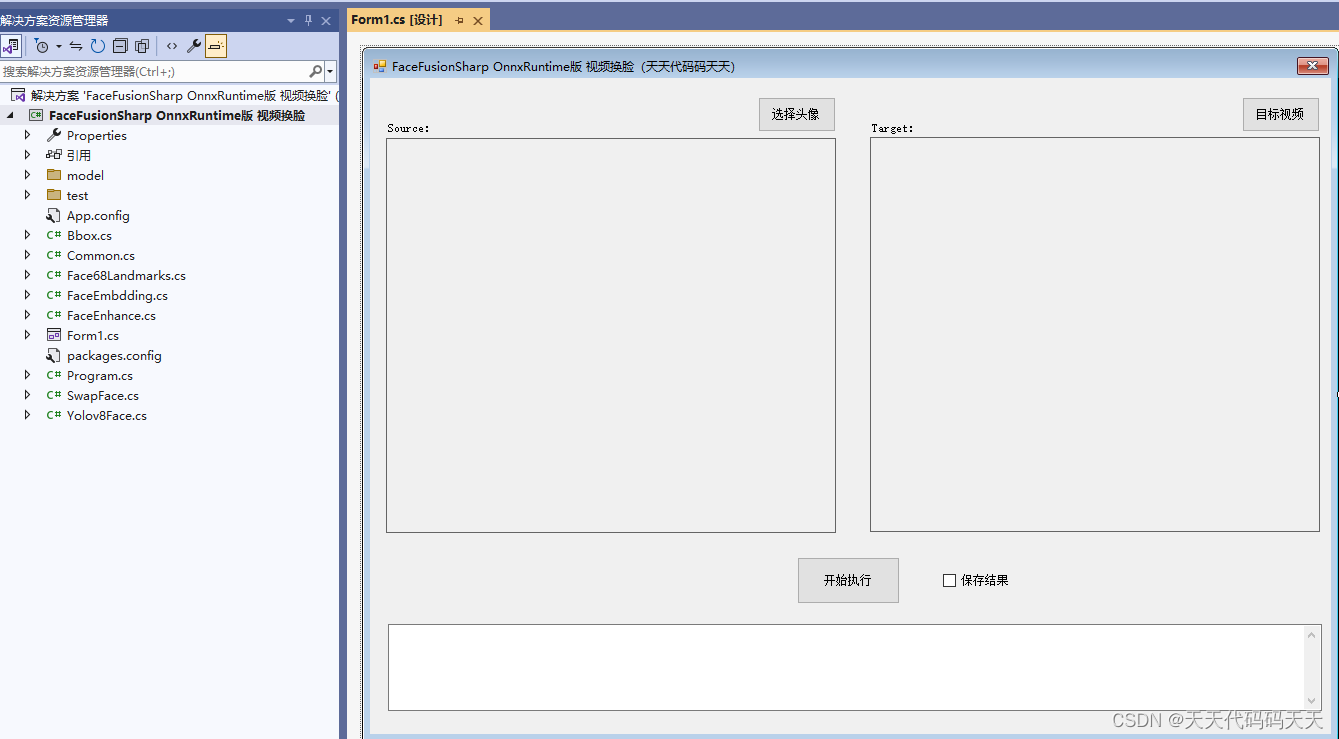Close the Solution Explorer panel

pyautogui.click(x=326, y=20)
